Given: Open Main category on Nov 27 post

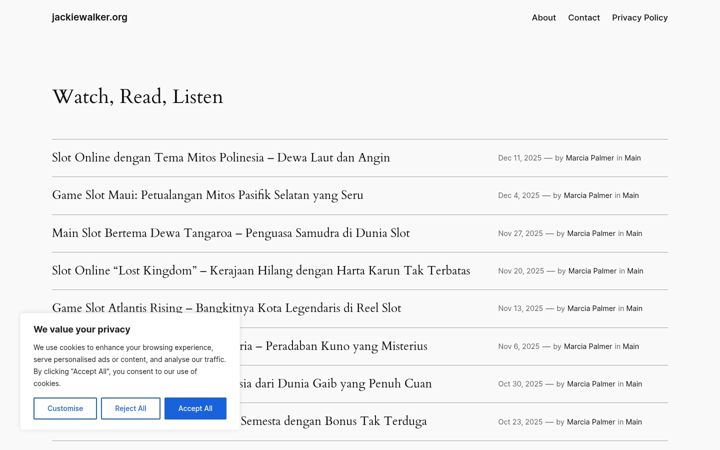Looking at the screenshot, I should (634, 233).
